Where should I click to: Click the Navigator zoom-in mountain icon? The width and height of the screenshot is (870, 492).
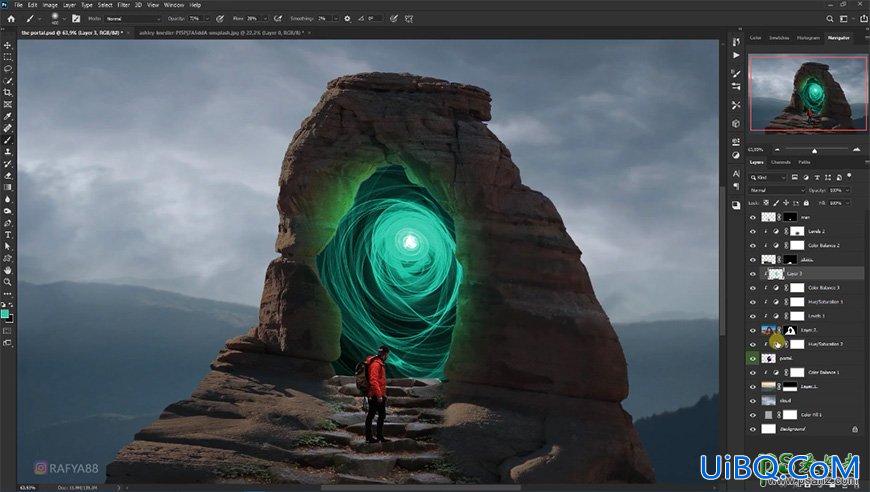pos(857,150)
